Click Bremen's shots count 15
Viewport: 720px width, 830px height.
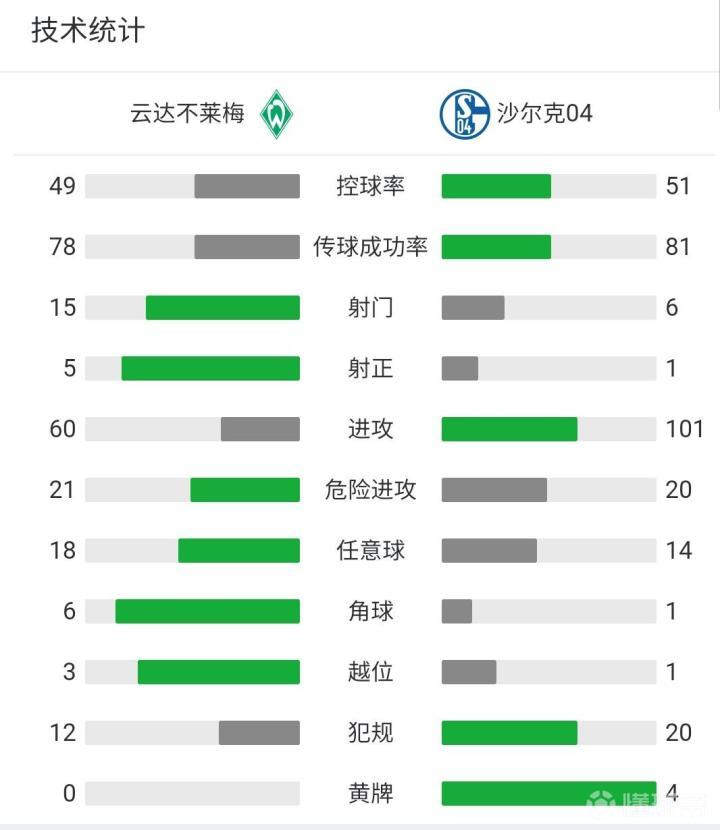63,308
